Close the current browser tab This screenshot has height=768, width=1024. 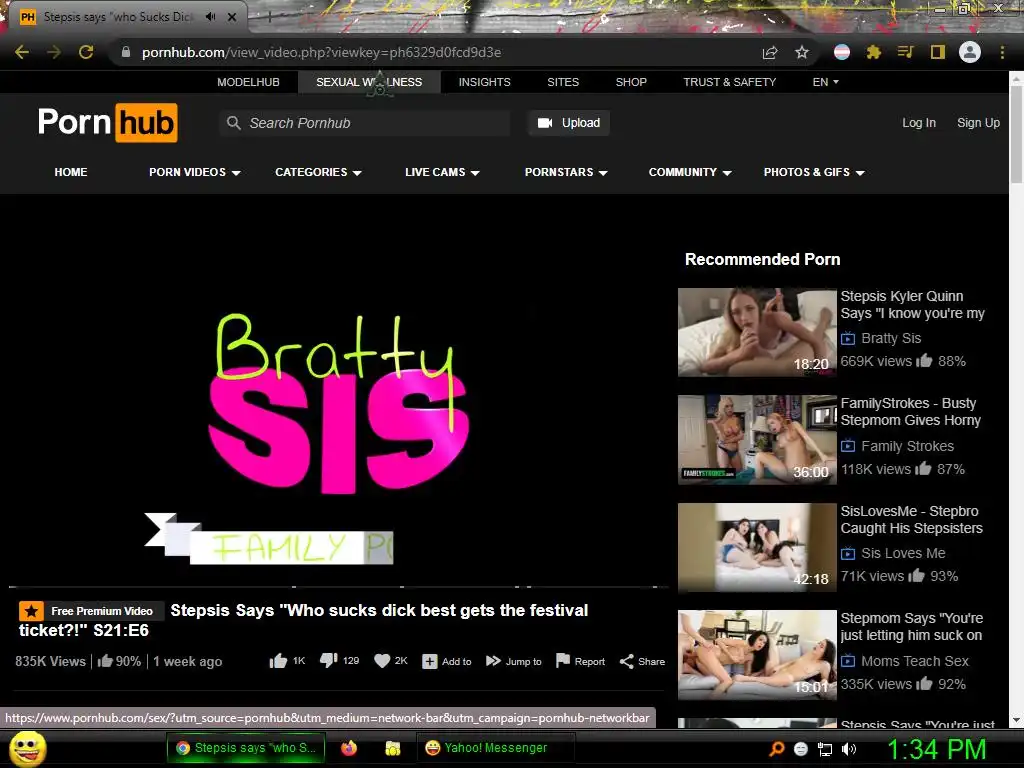232,17
